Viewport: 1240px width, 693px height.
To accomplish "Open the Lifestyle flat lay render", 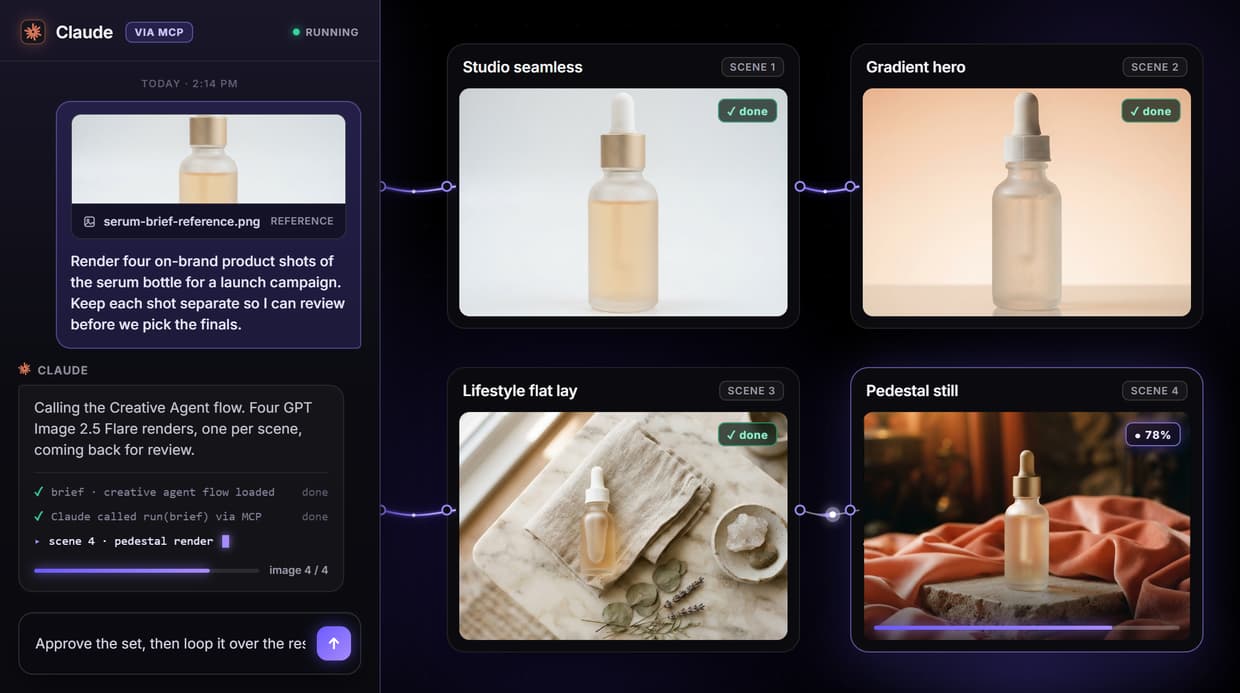I will [623, 526].
